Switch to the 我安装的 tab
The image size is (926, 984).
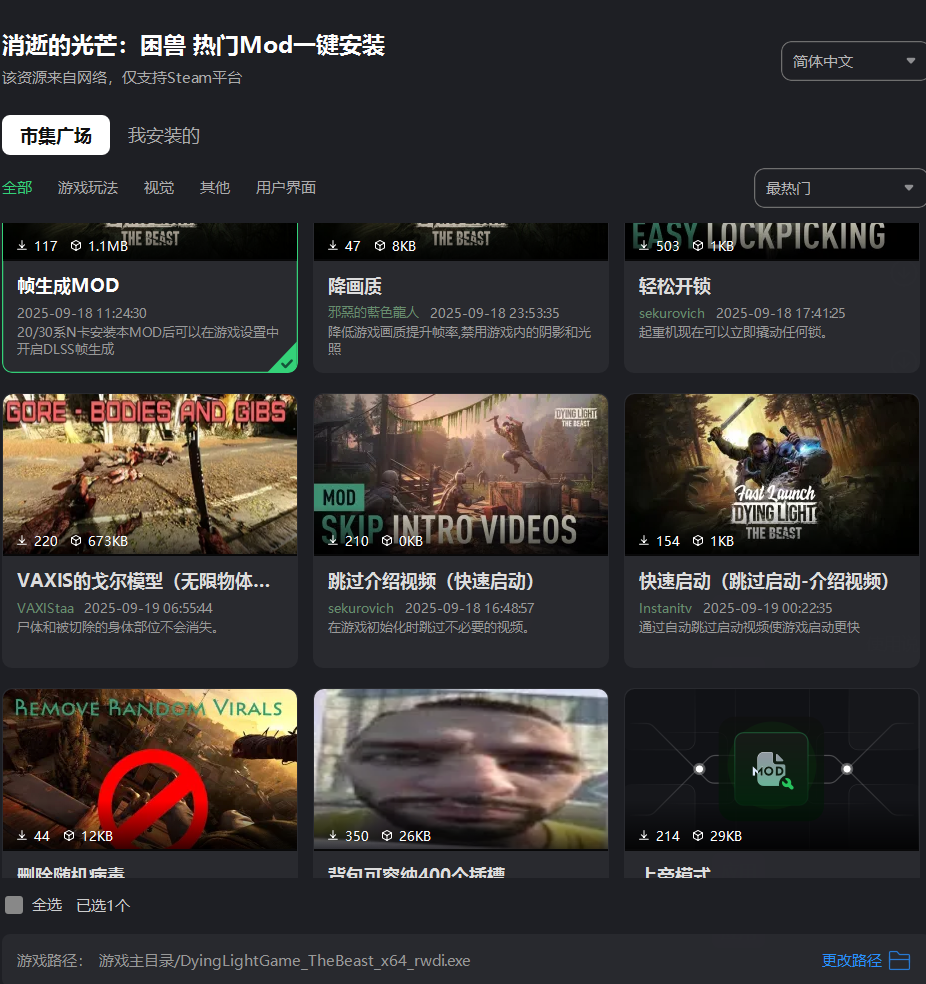[164, 135]
